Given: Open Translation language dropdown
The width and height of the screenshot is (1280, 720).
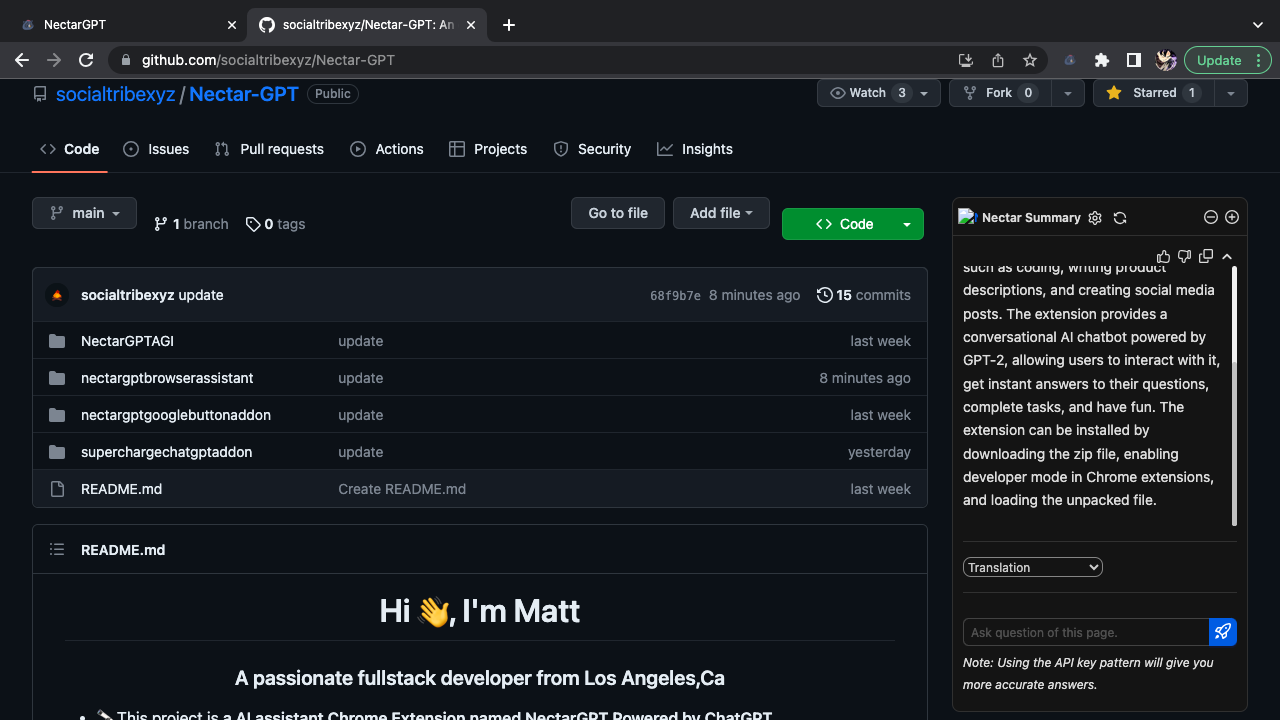Looking at the screenshot, I should 1033,567.
